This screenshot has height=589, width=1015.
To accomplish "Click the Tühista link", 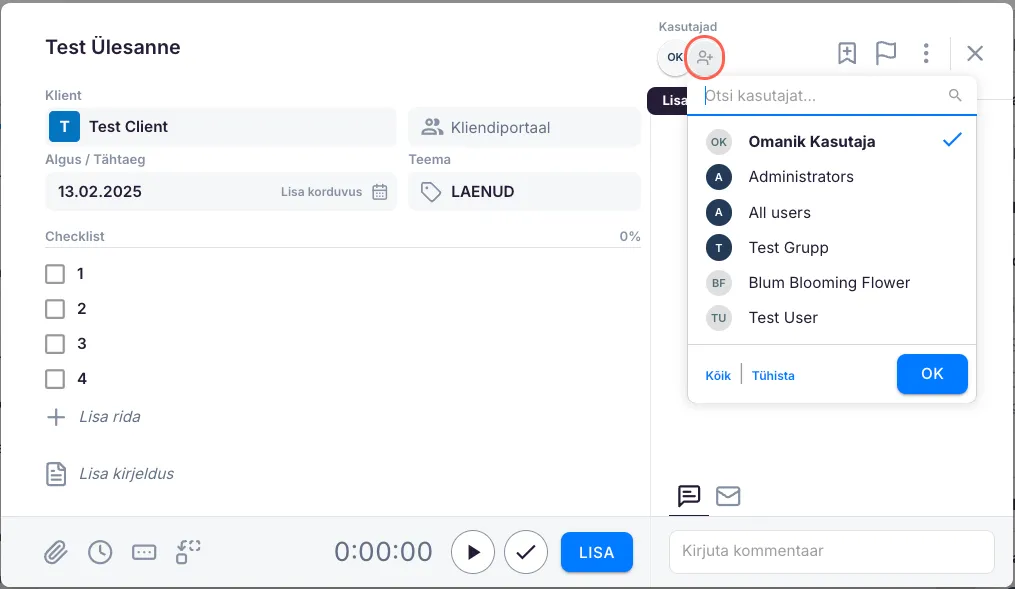I will click(x=773, y=376).
